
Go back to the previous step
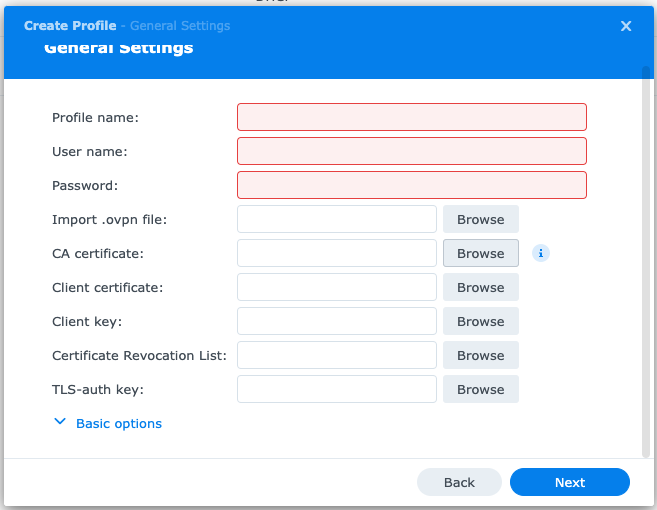click(459, 482)
